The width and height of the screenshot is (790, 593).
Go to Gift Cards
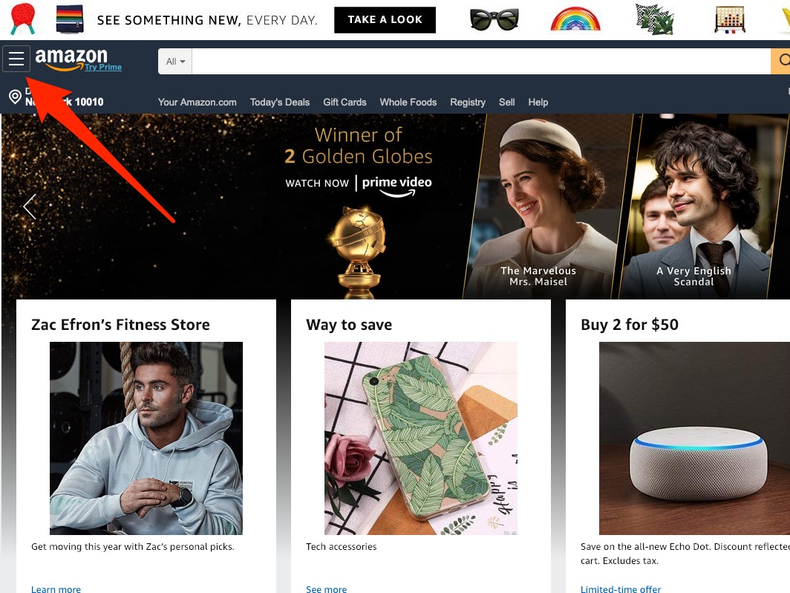(345, 102)
